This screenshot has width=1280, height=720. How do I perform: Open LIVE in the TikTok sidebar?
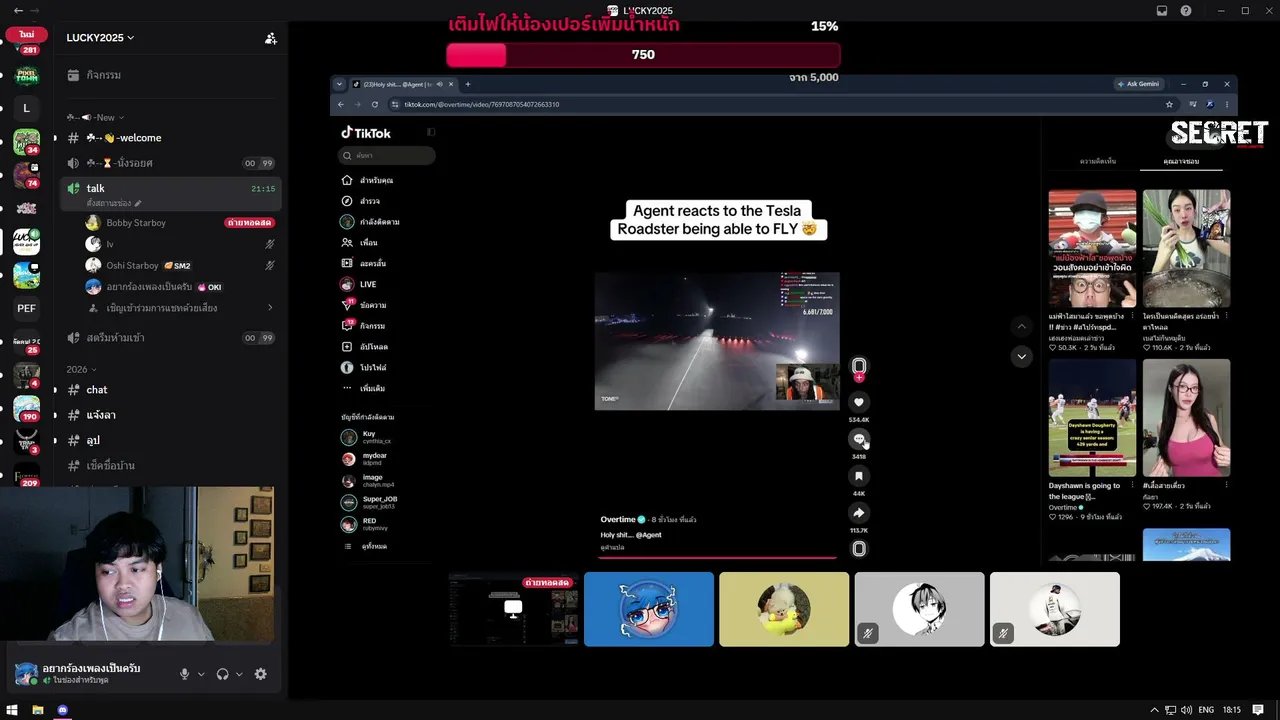tap(358, 284)
